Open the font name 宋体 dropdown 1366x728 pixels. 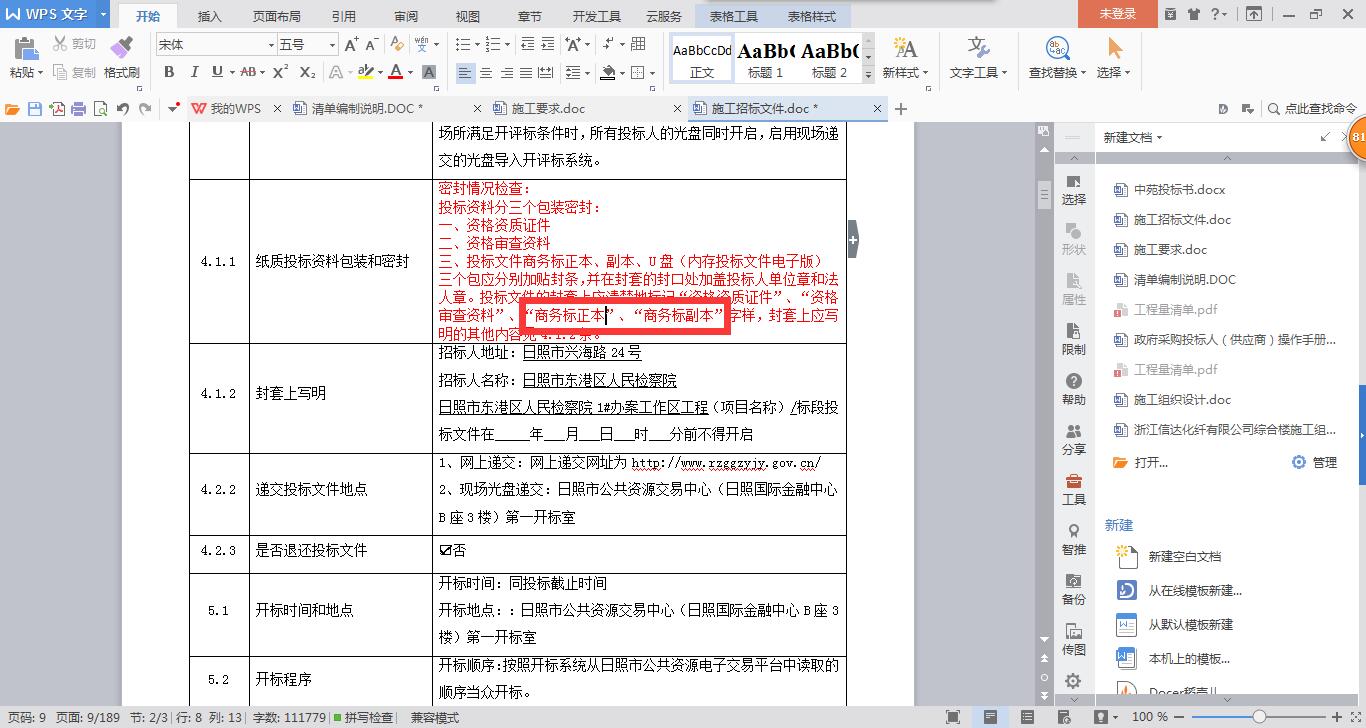tap(270, 45)
